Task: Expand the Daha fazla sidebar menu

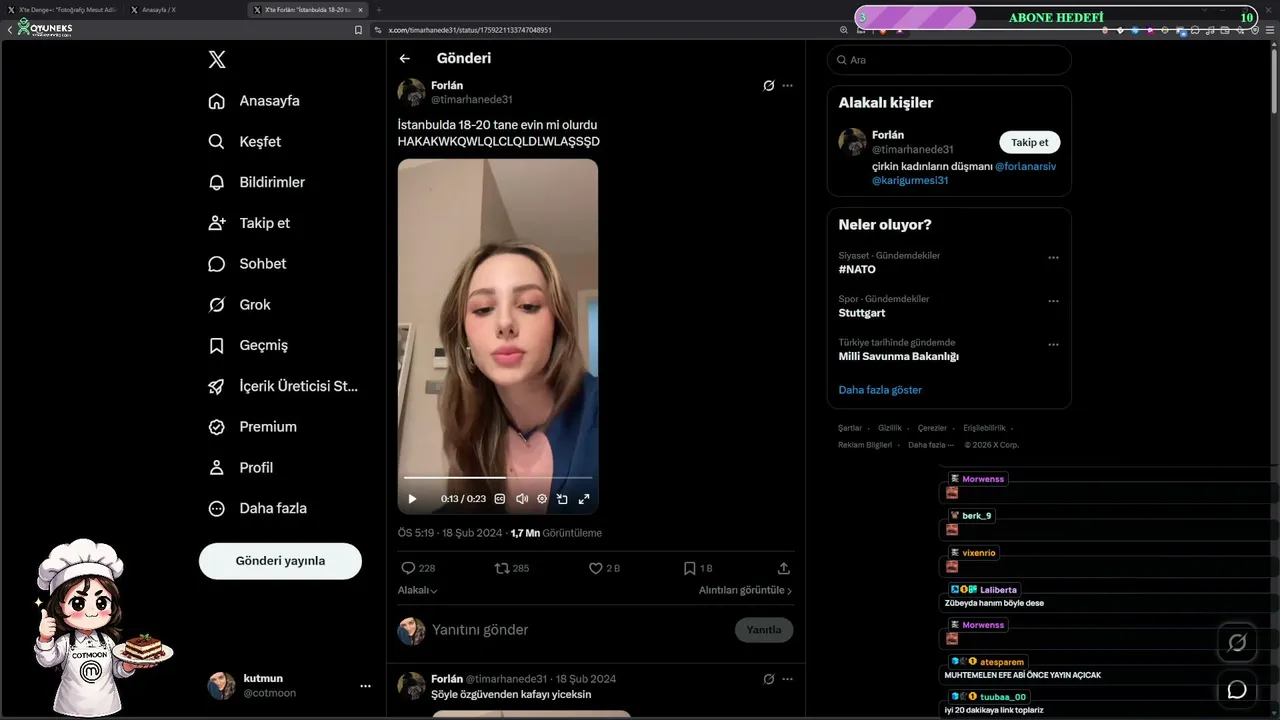Action: pos(257,508)
